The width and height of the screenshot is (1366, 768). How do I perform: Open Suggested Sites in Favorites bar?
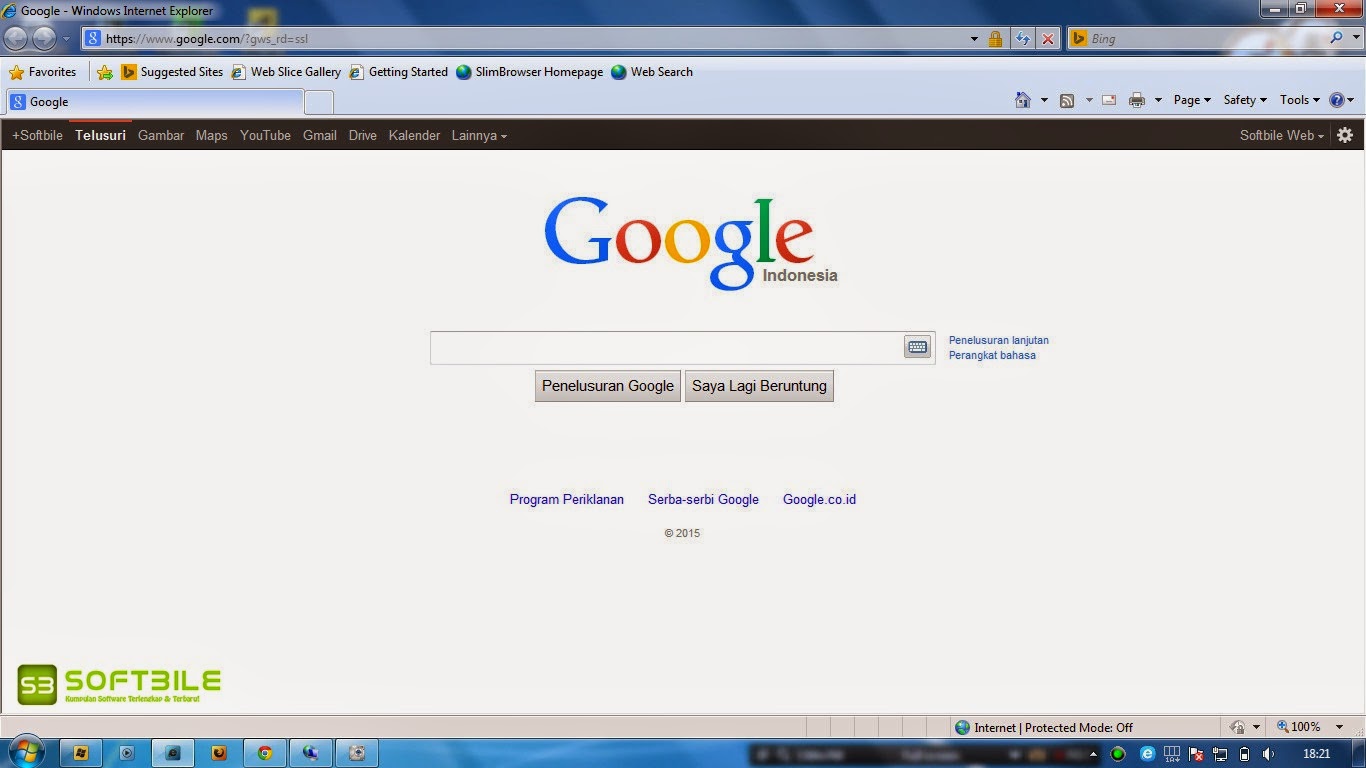tap(172, 72)
